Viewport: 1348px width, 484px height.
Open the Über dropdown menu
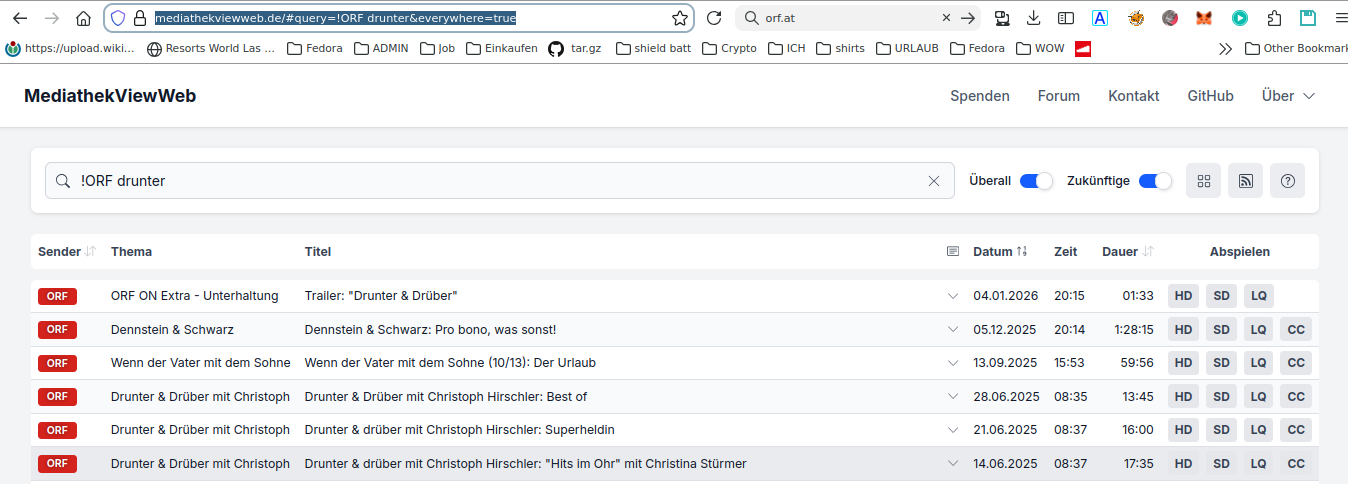point(1287,96)
